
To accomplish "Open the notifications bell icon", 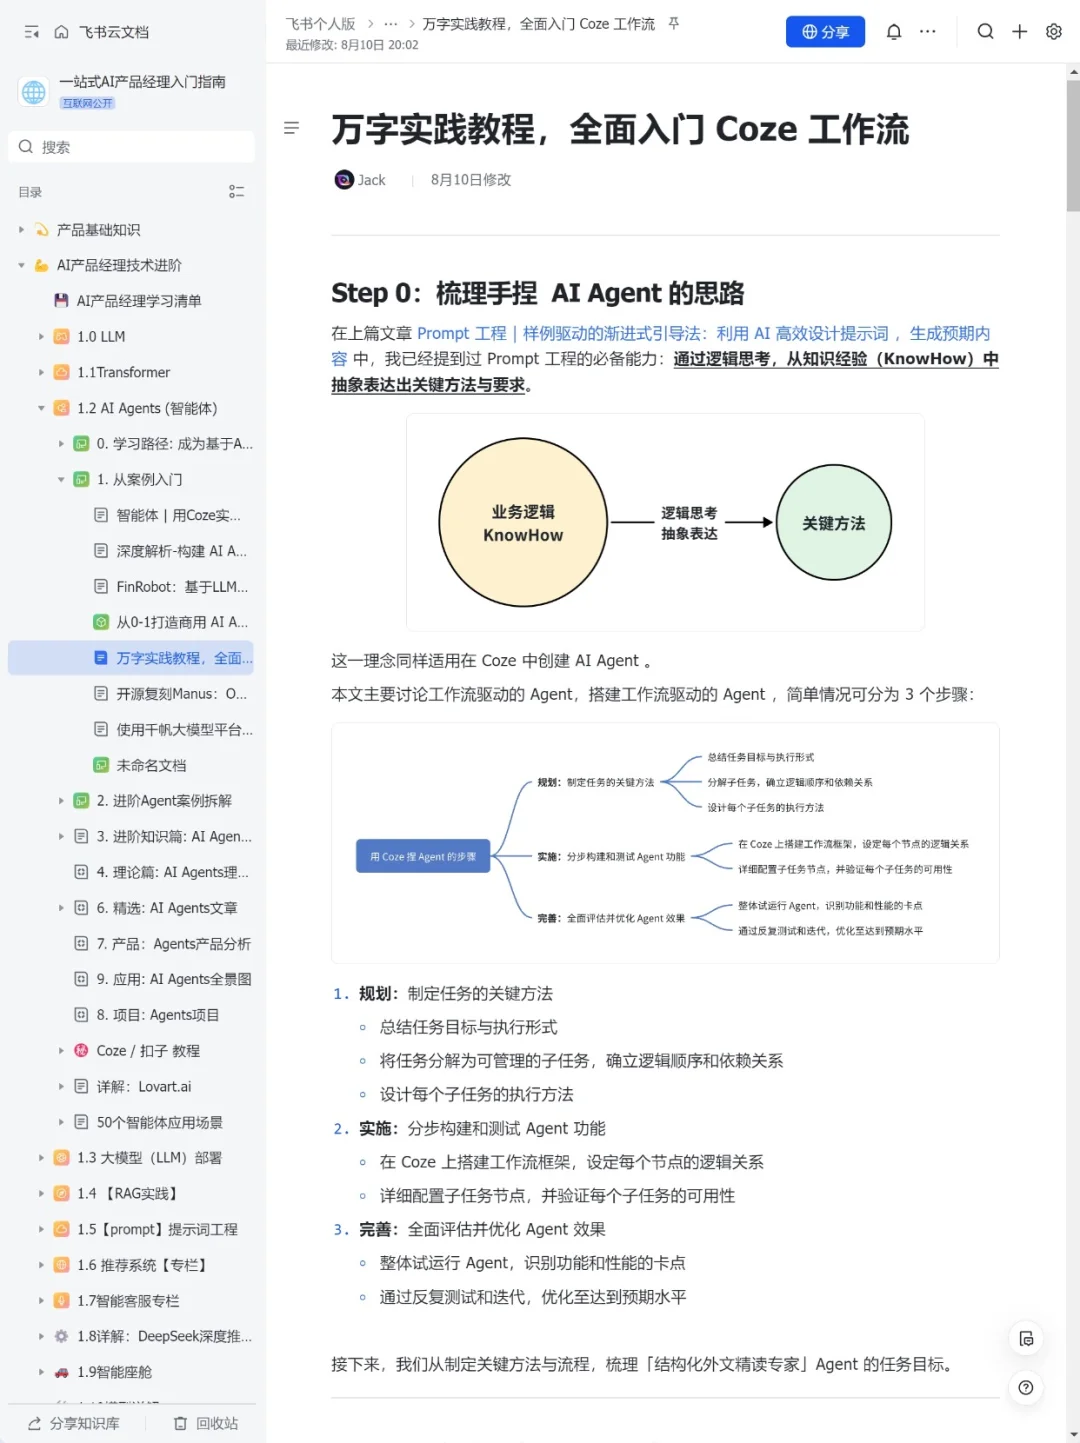I will pyautogui.click(x=893, y=31).
